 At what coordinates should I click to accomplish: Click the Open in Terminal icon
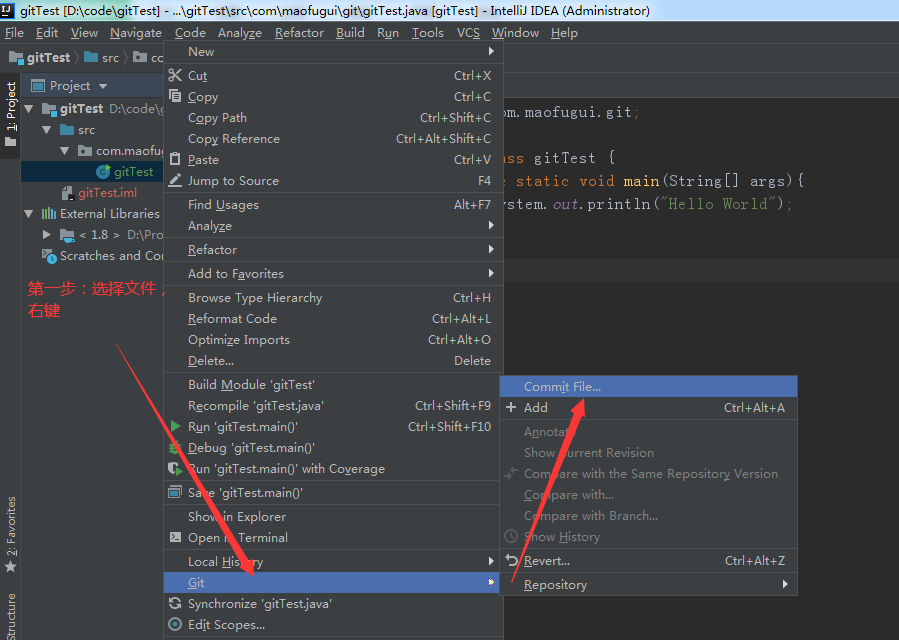[175, 537]
